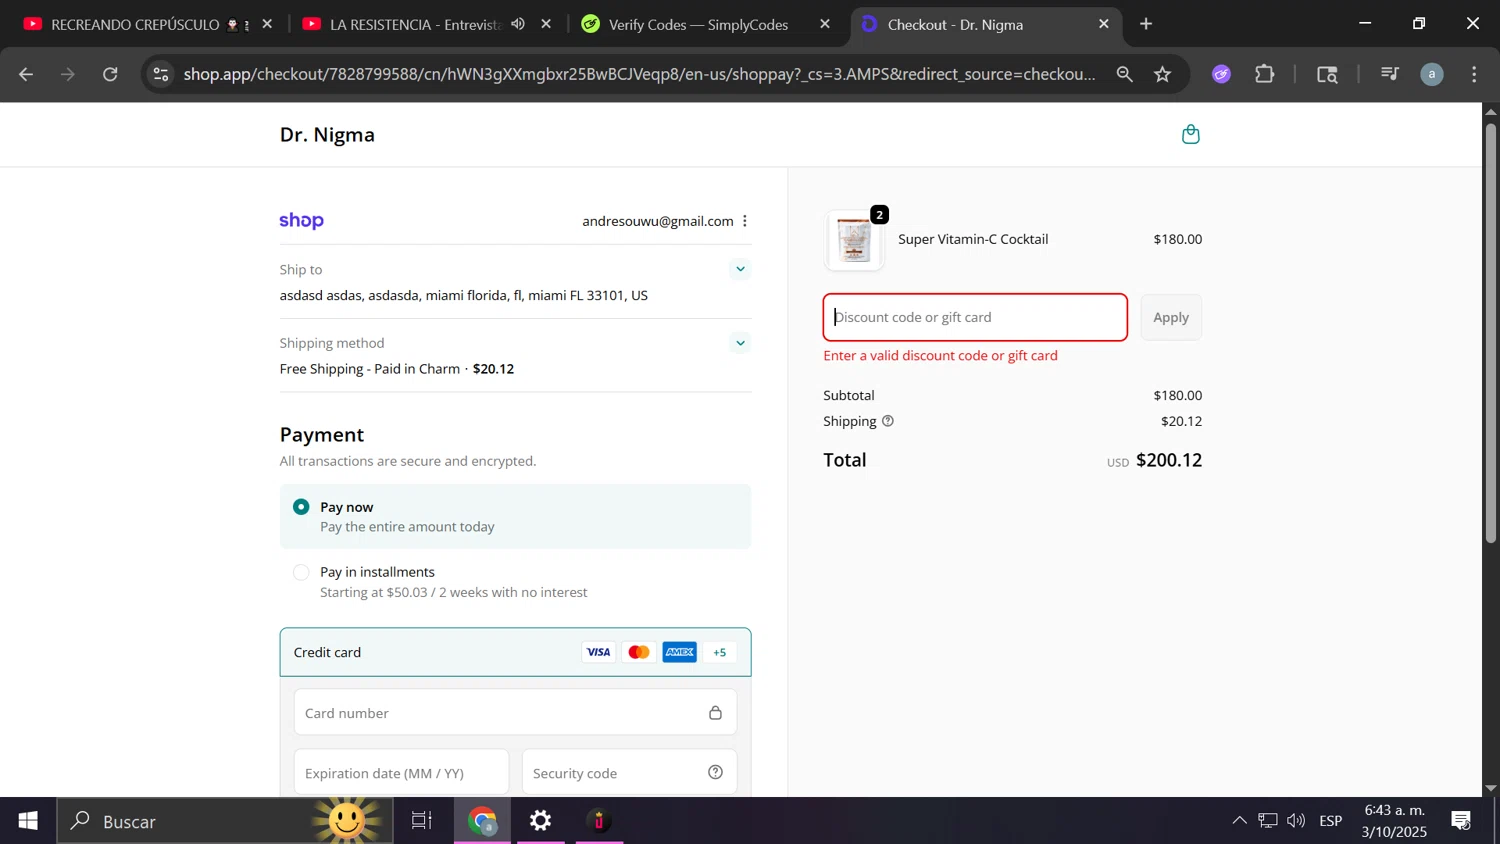The width and height of the screenshot is (1500, 844).
Task: Click the Visa card logo
Action: click(598, 652)
